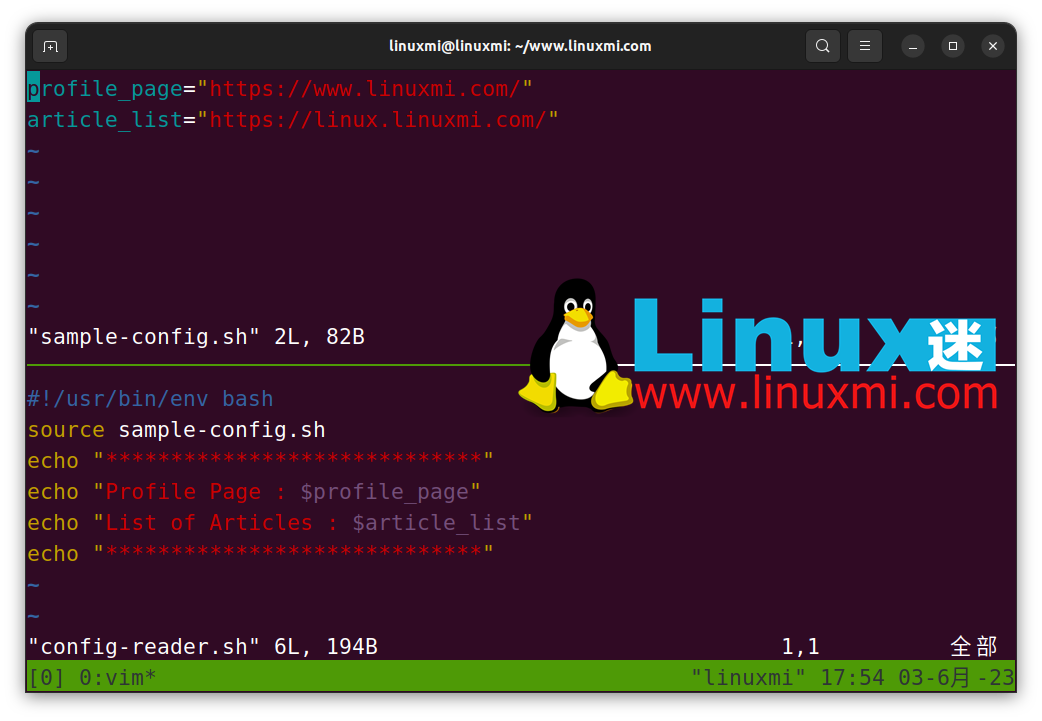1042x721 pixels.
Task: Click the window title linuxmi@linuxmi
Action: [520, 46]
